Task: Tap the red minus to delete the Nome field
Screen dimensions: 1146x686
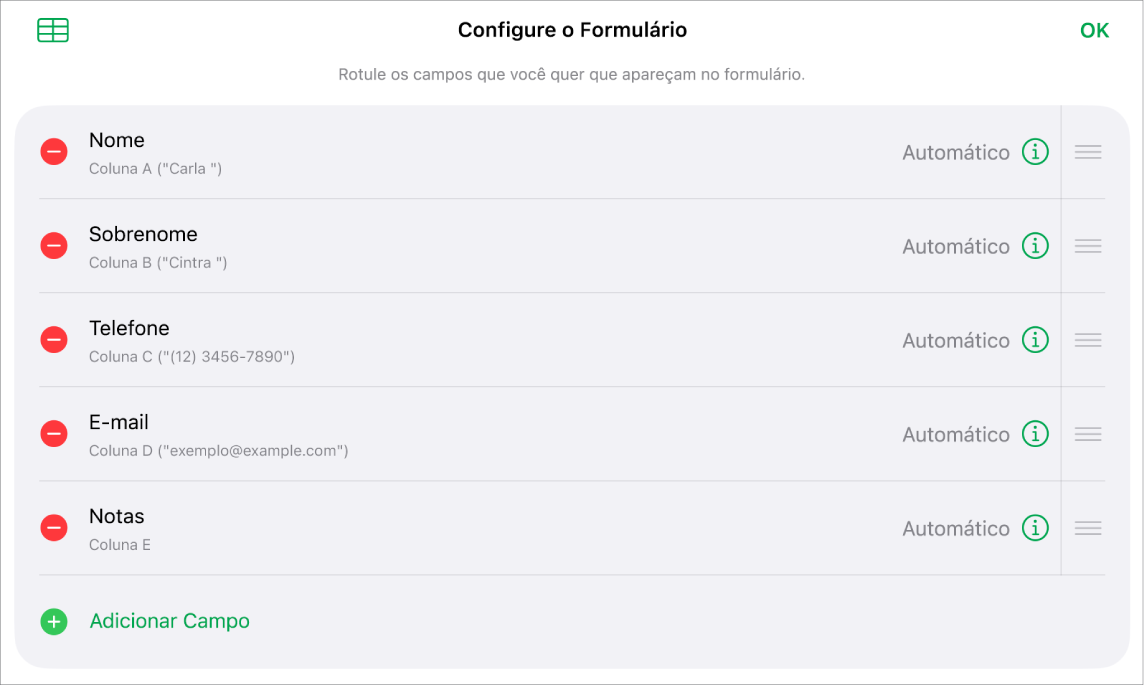Action: point(53,151)
